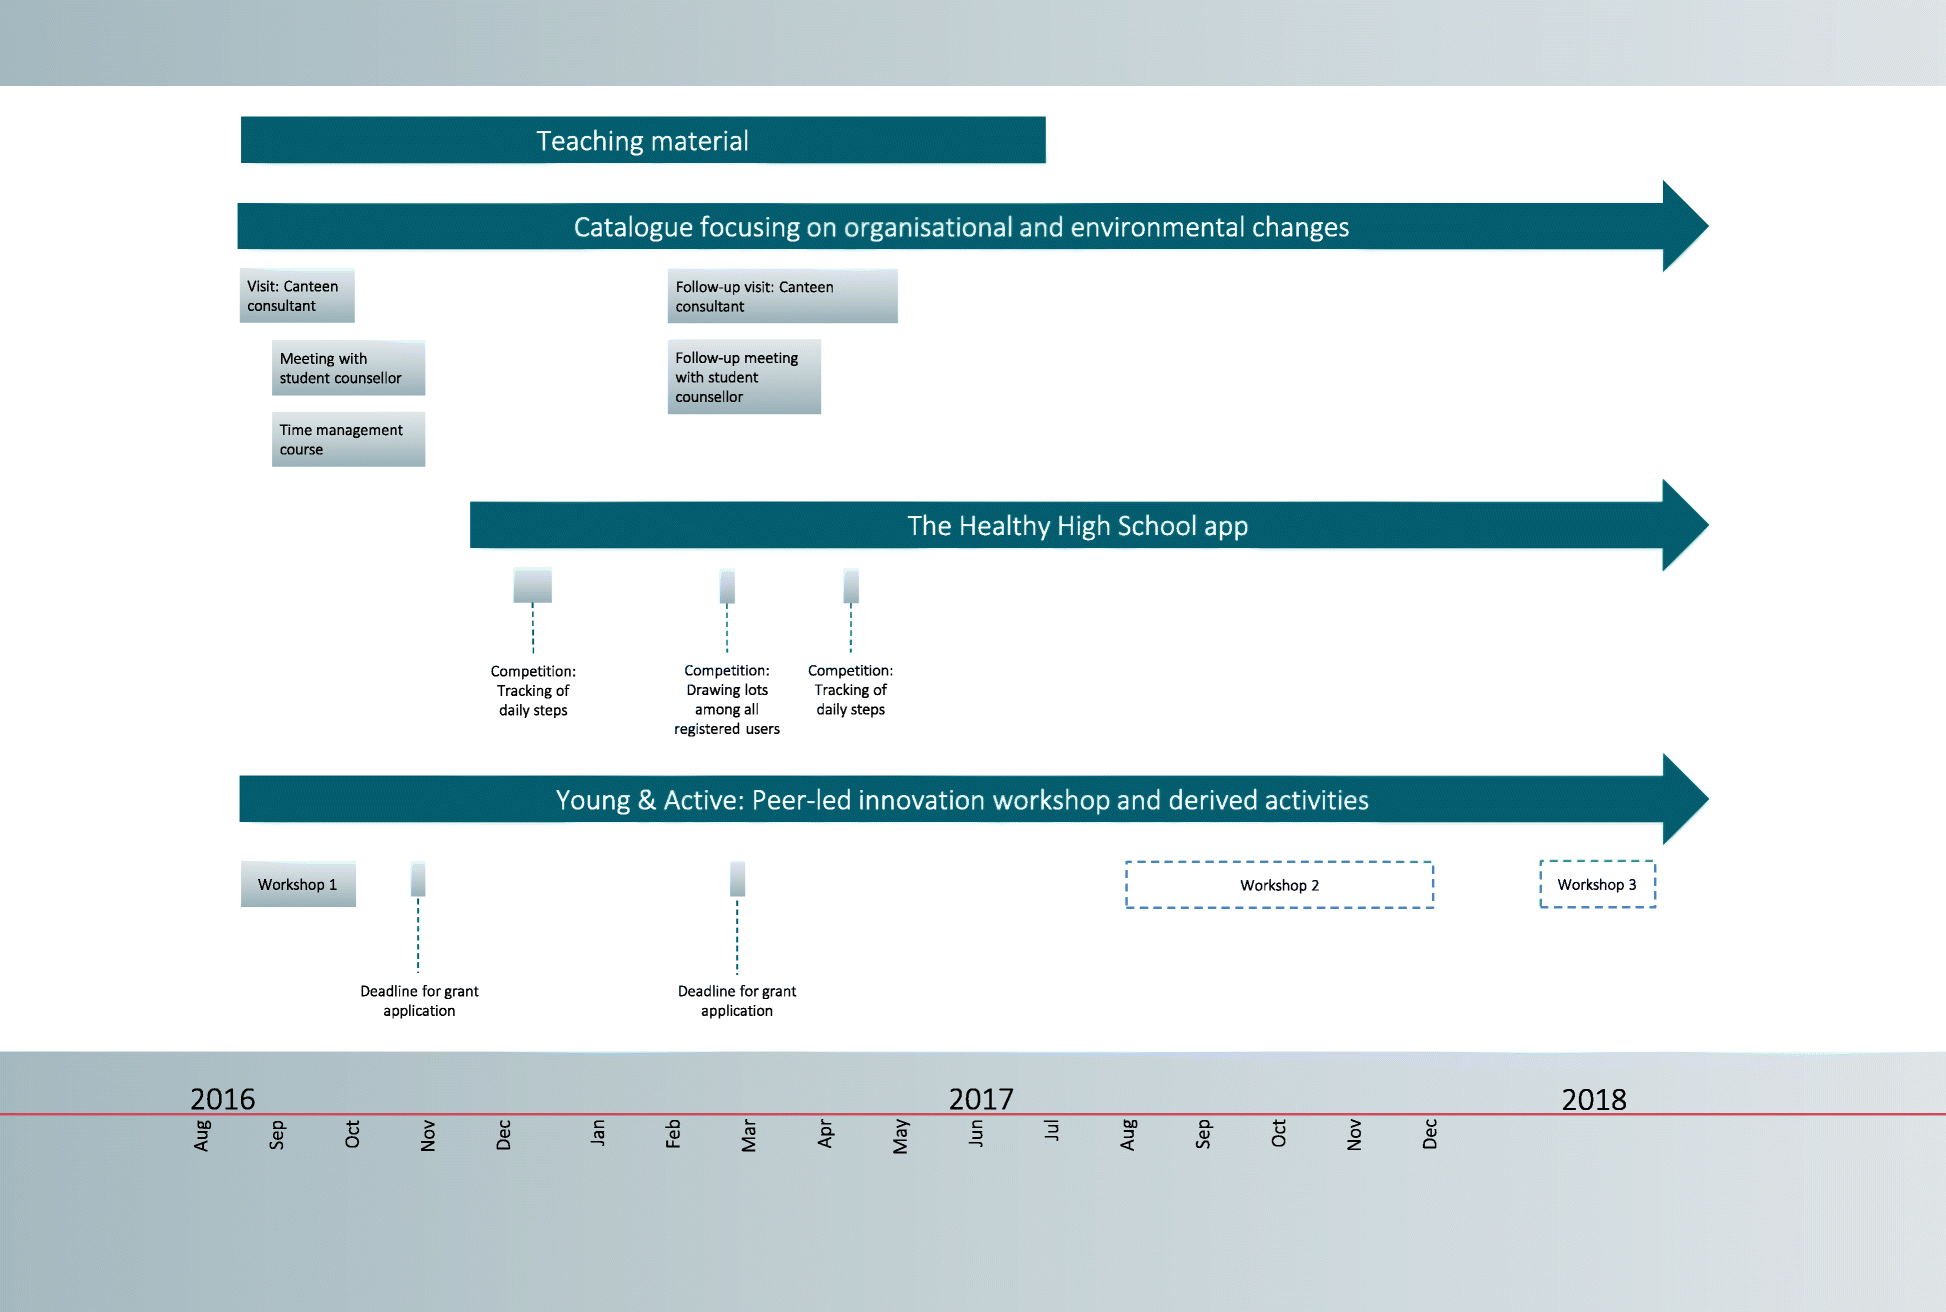Click the Drawing lots among registered users label
Image resolution: width=1946 pixels, height=1312 pixels.
click(x=727, y=700)
